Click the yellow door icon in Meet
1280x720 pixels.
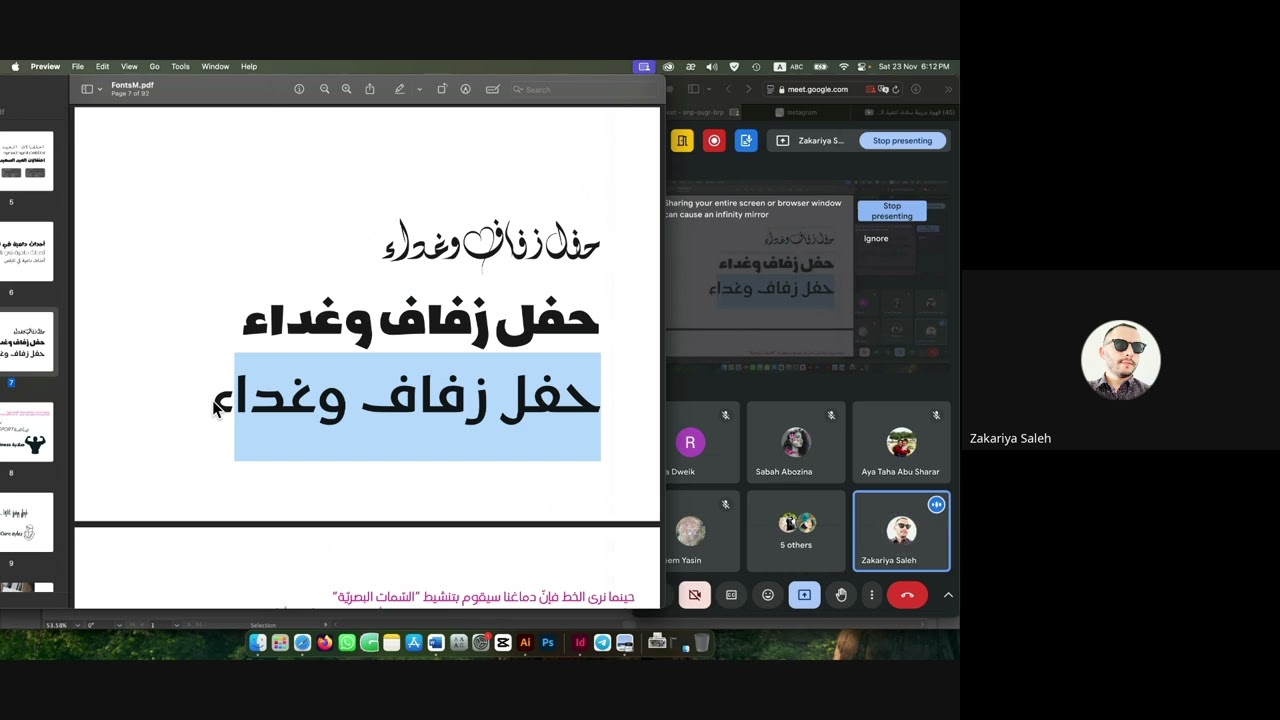click(x=682, y=141)
